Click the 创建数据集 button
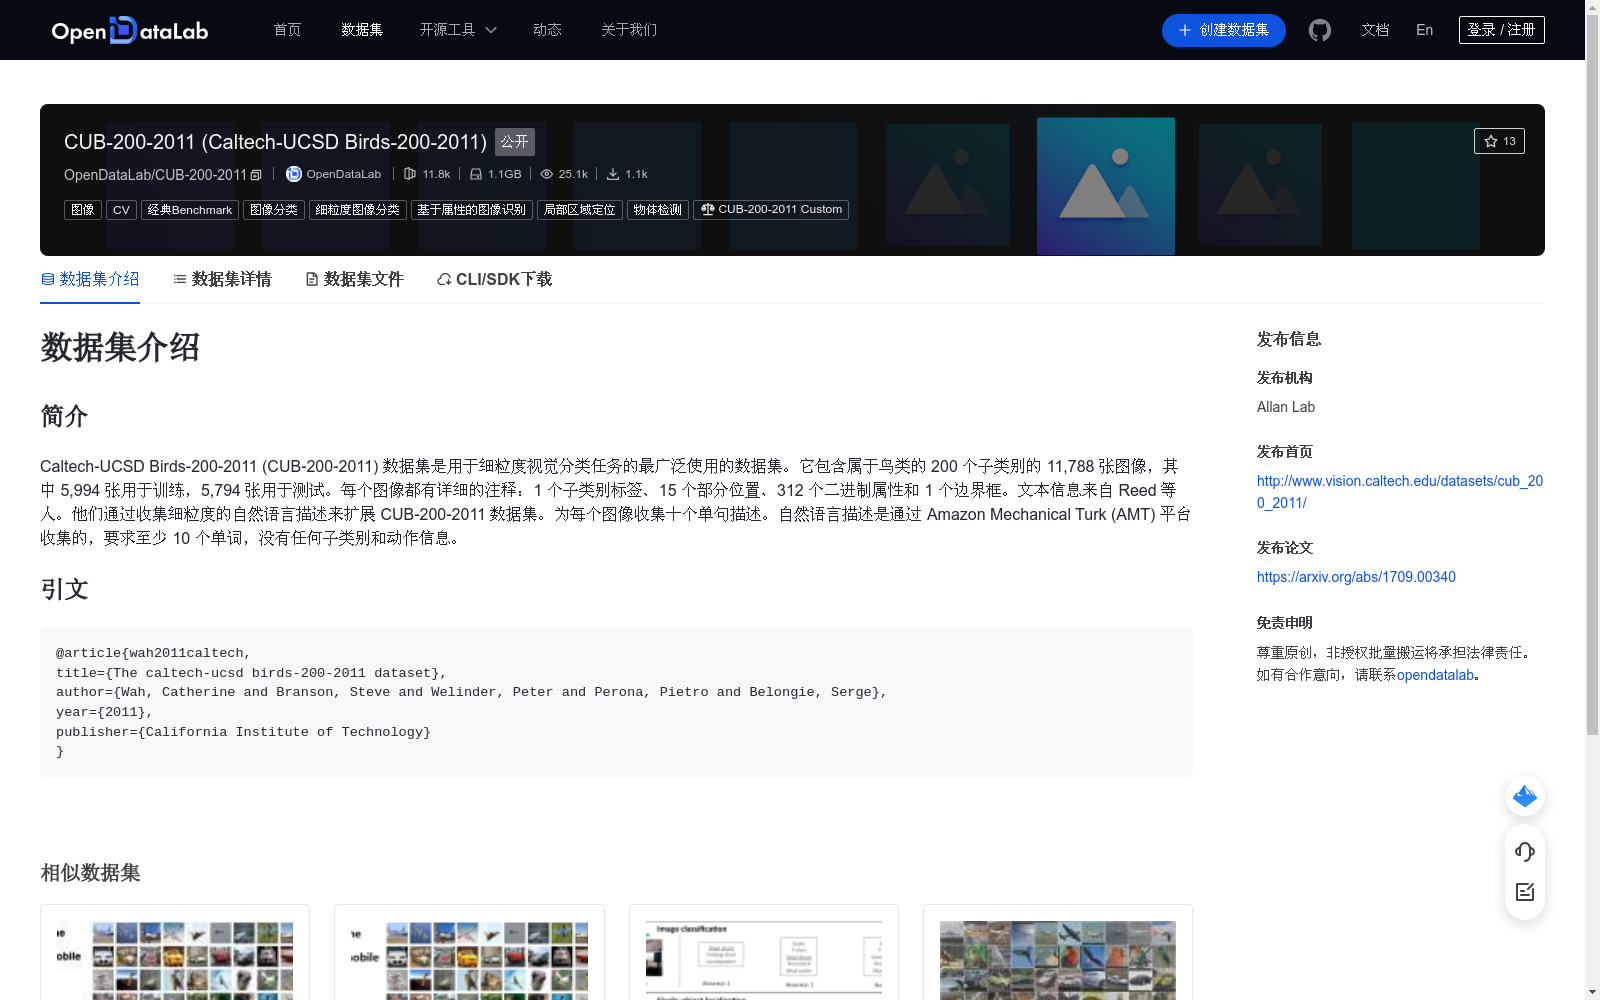 (1224, 30)
